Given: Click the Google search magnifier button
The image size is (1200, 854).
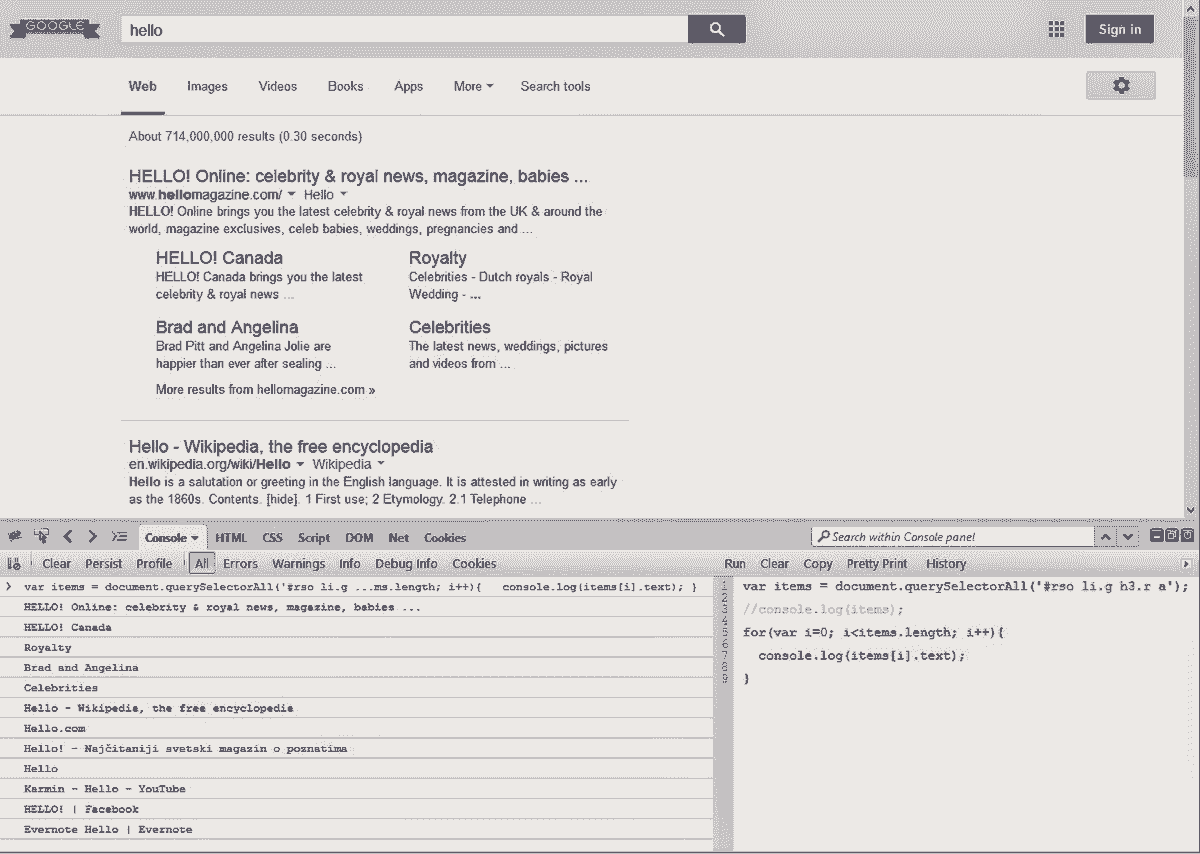Looking at the screenshot, I should click(x=716, y=30).
